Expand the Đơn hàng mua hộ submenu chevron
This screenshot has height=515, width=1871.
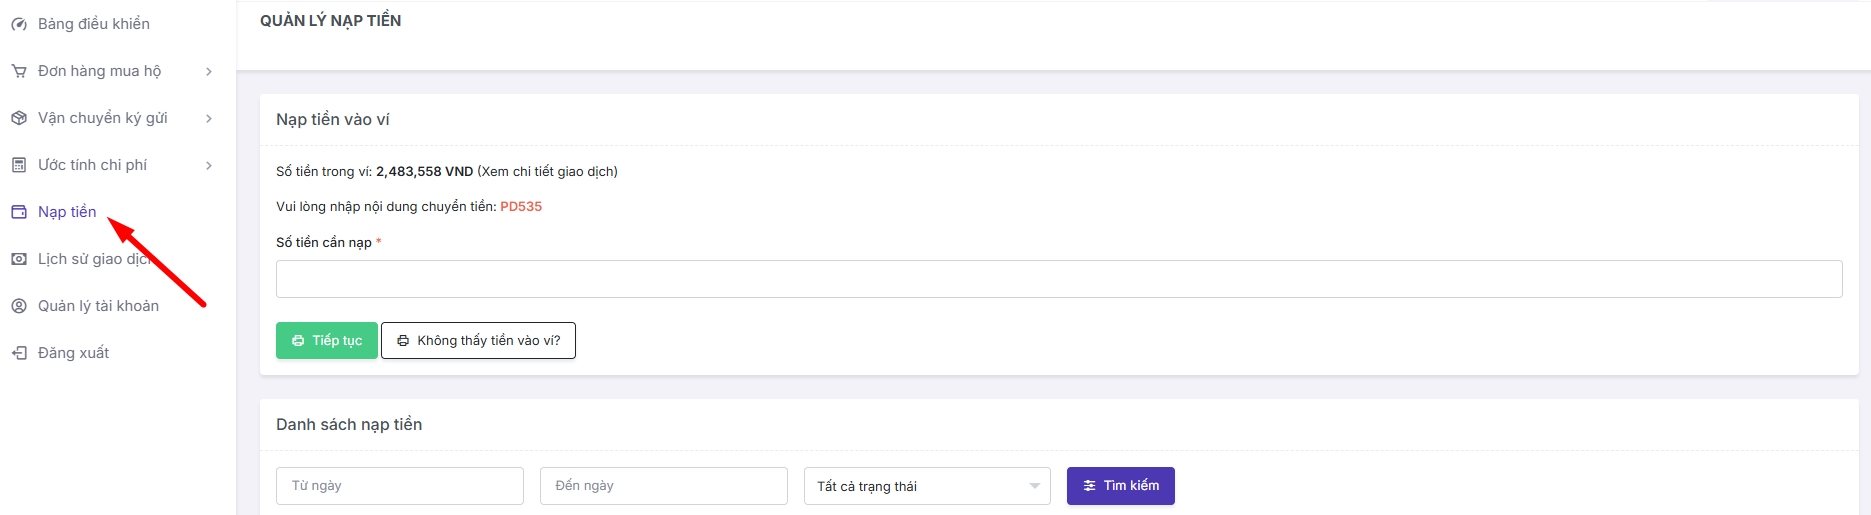coord(209,71)
